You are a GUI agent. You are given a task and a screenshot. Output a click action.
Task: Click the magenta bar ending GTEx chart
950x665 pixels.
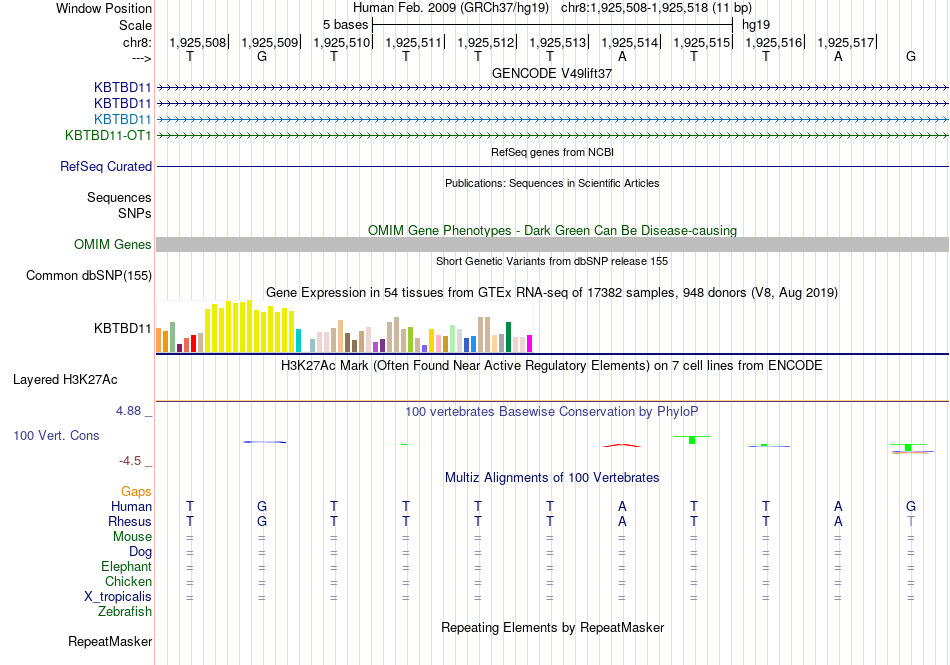pos(530,343)
